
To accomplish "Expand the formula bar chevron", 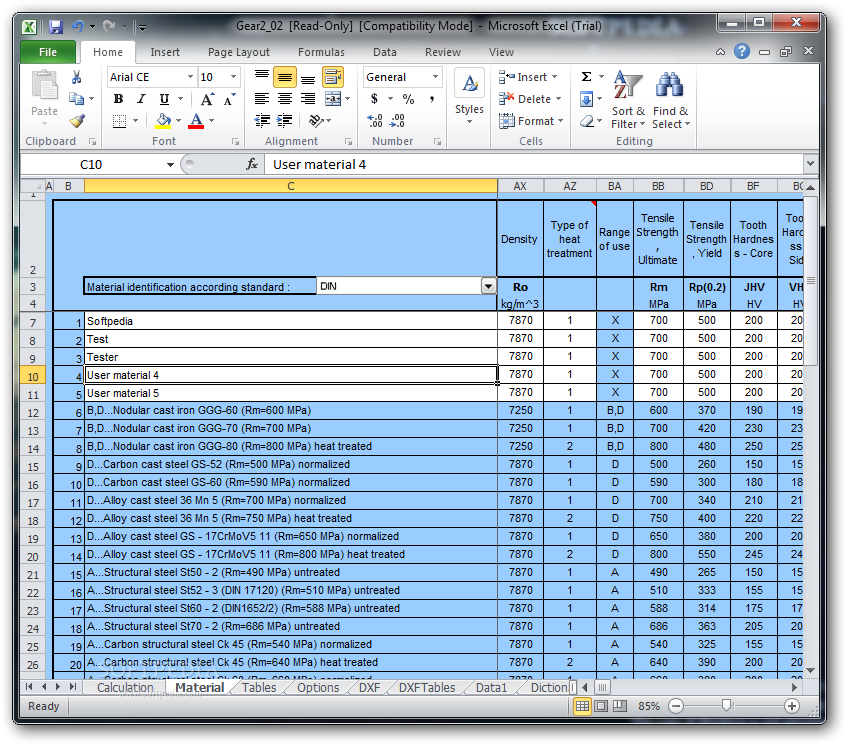I will [810, 163].
